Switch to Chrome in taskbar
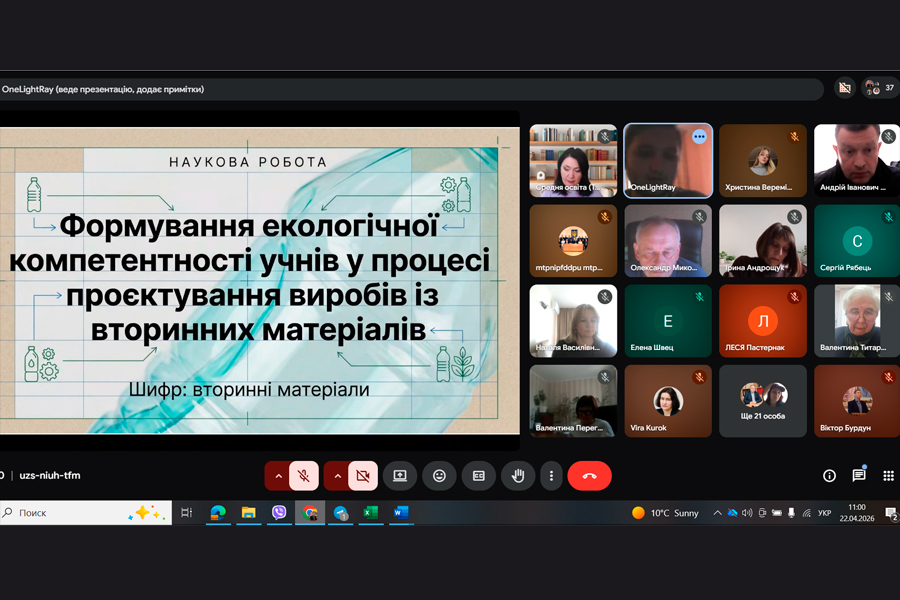 (310, 513)
